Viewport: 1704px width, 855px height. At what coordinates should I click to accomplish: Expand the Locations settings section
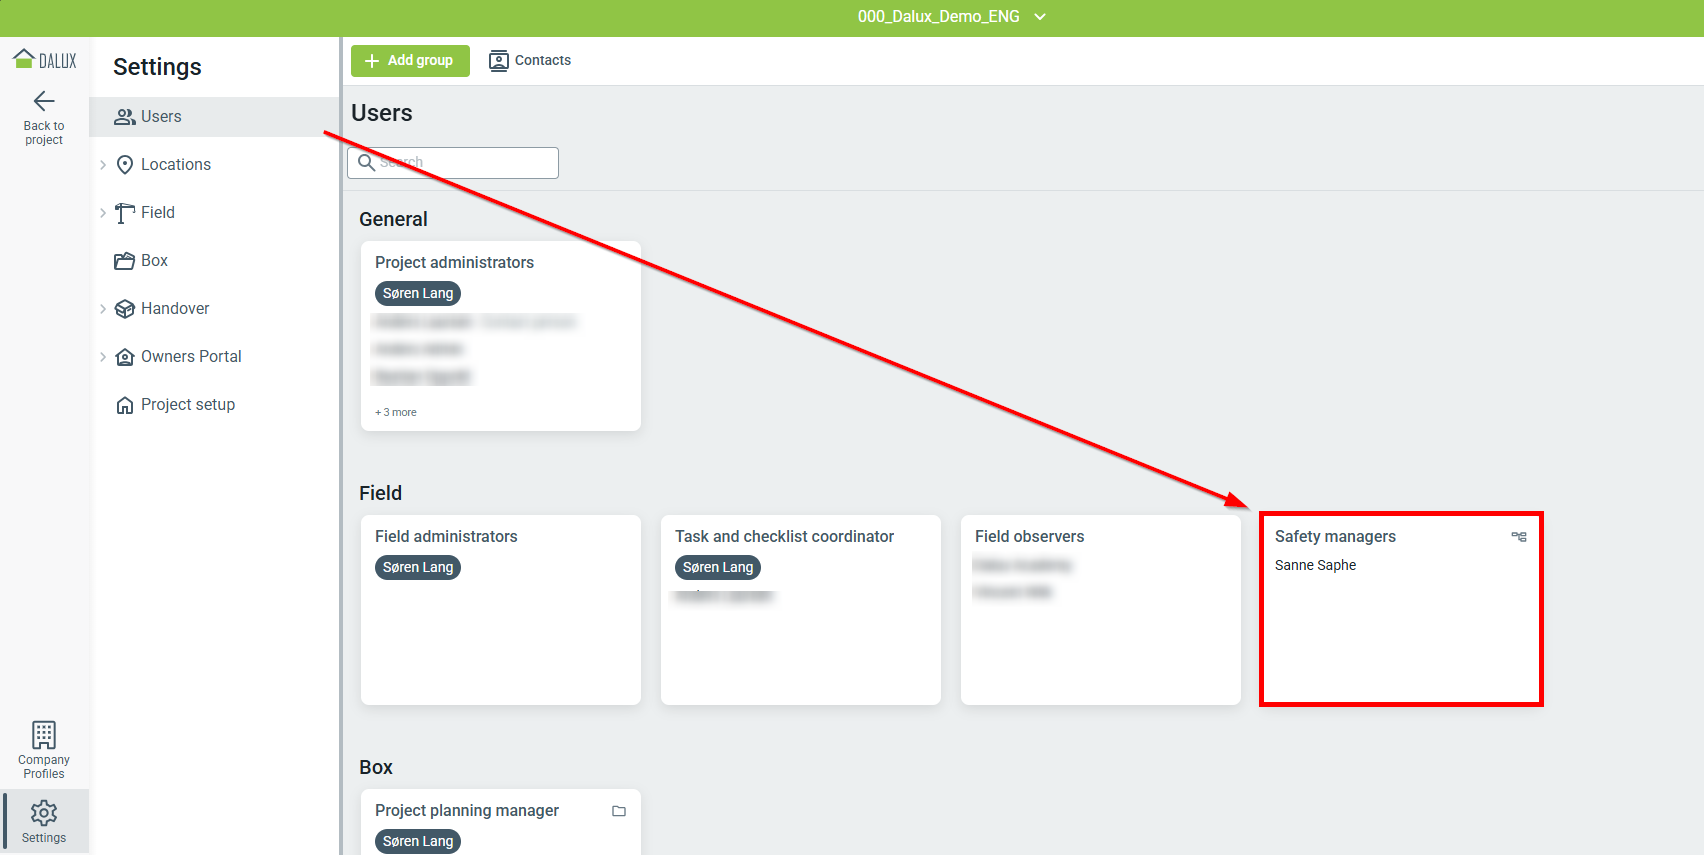coord(103,165)
